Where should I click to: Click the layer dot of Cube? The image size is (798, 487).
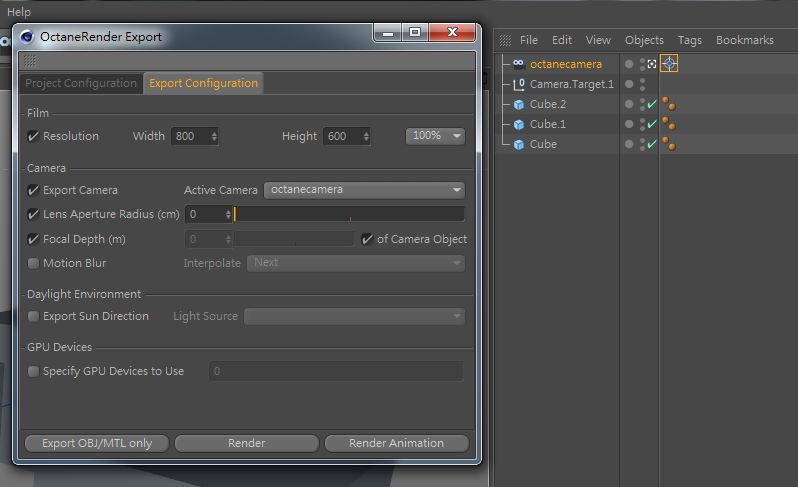(630, 145)
